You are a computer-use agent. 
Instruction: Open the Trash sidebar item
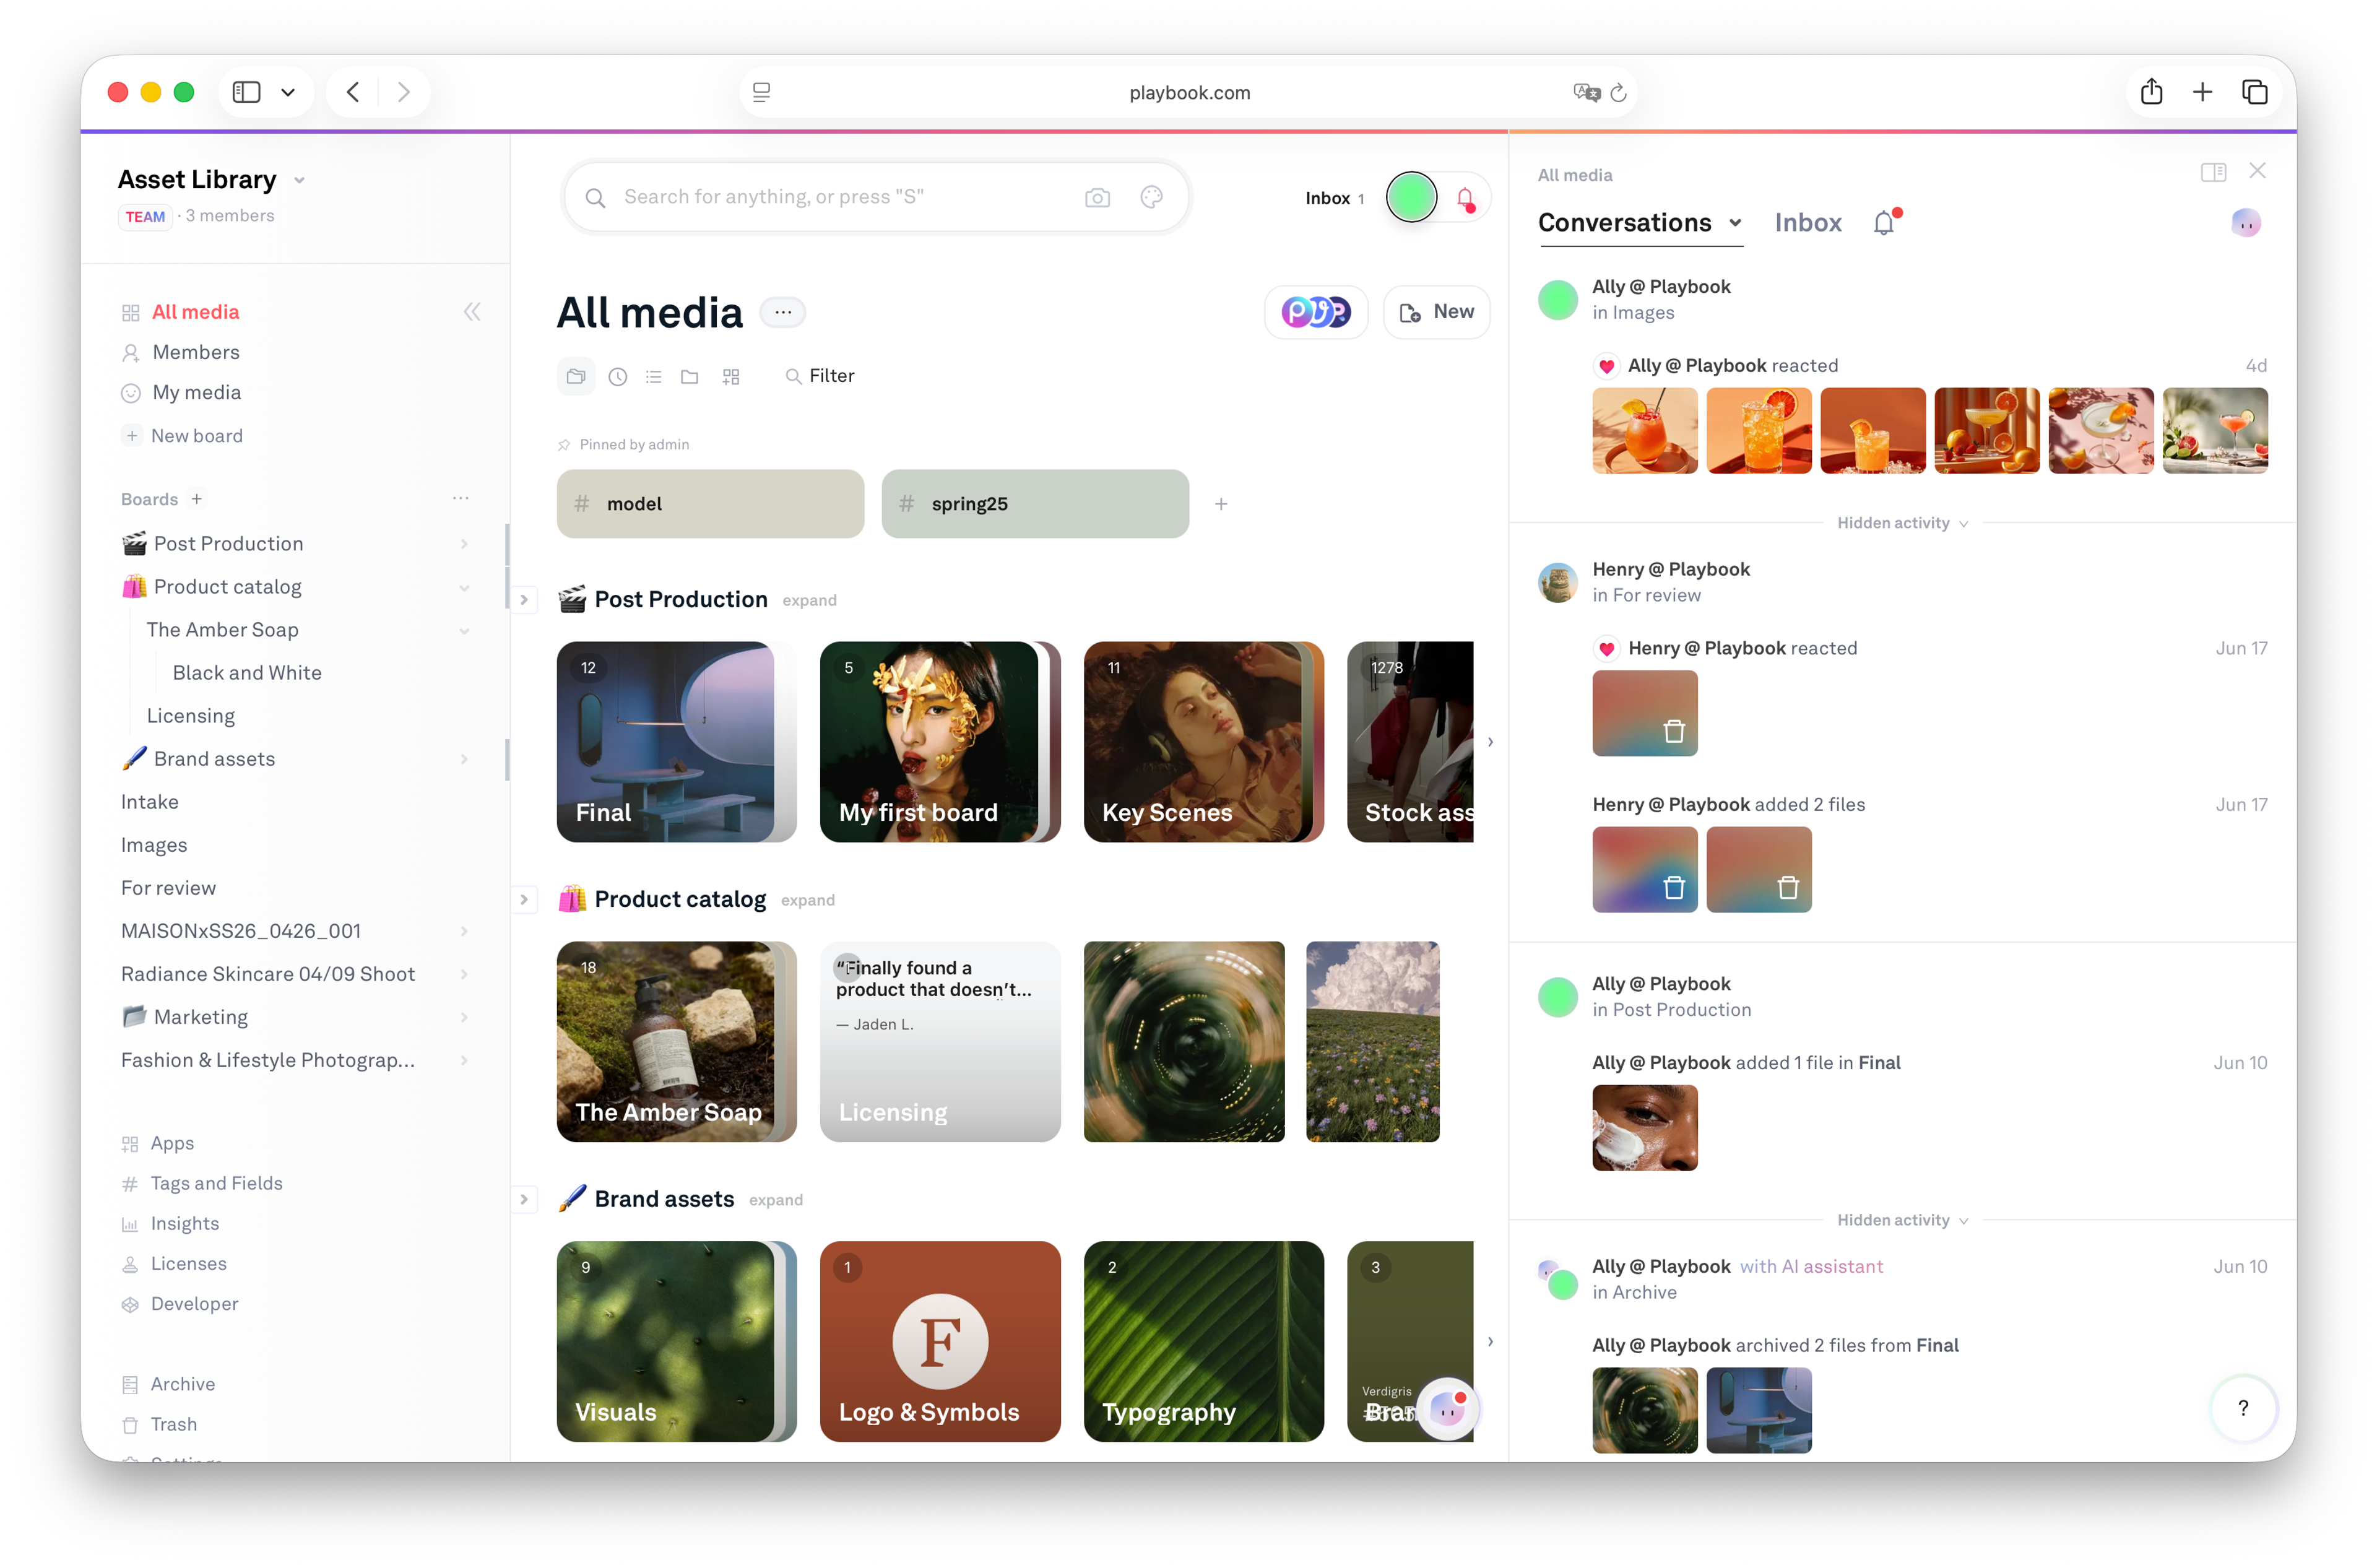pyautogui.click(x=173, y=1424)
